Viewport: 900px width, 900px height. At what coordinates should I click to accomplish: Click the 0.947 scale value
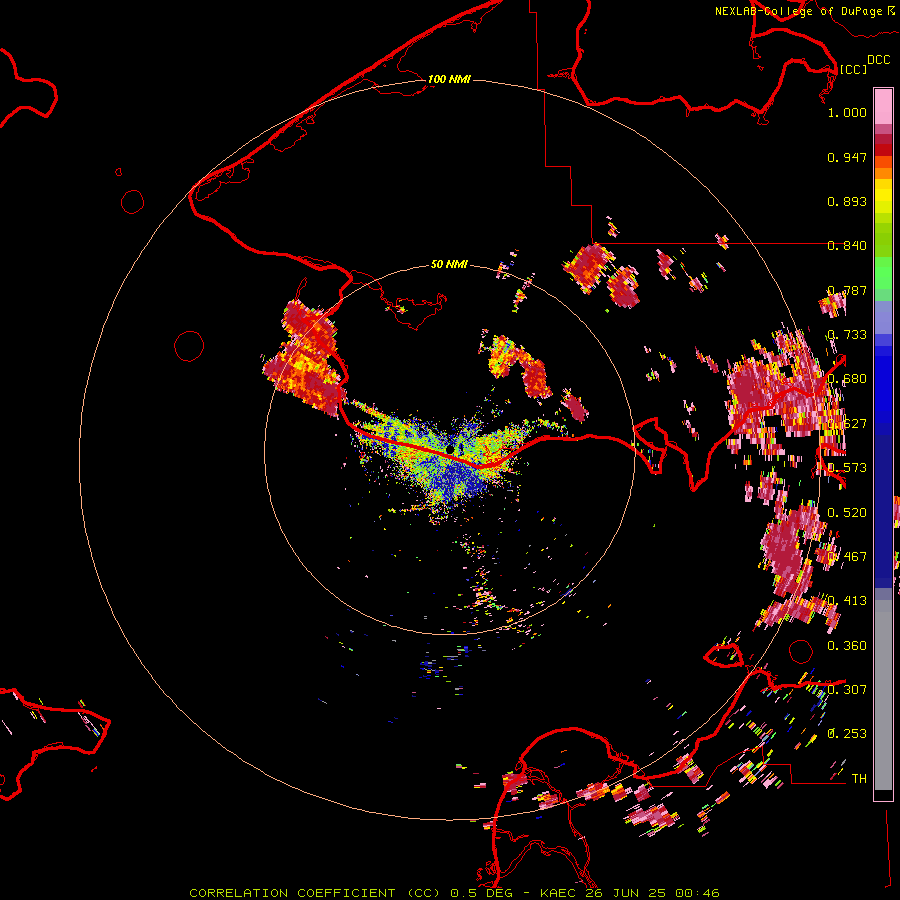[847, 157]
